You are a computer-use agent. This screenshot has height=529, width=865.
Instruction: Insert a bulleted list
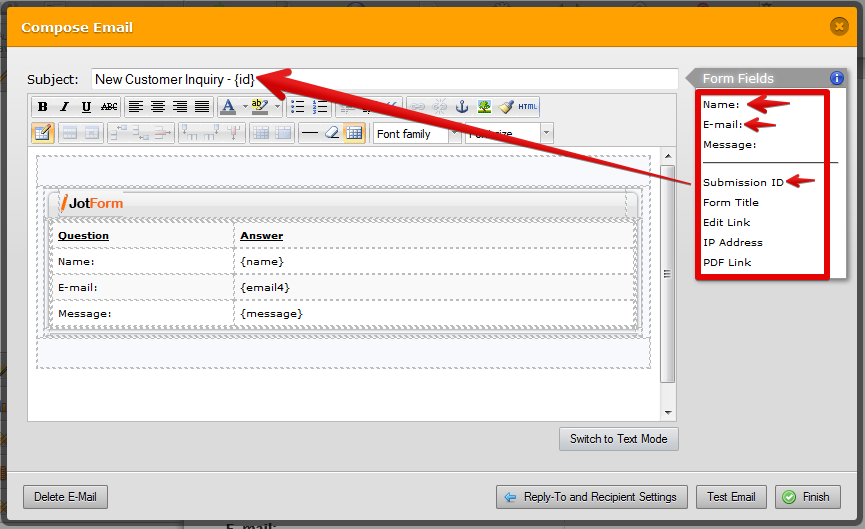pyautogui.click(x=297, y=107)
